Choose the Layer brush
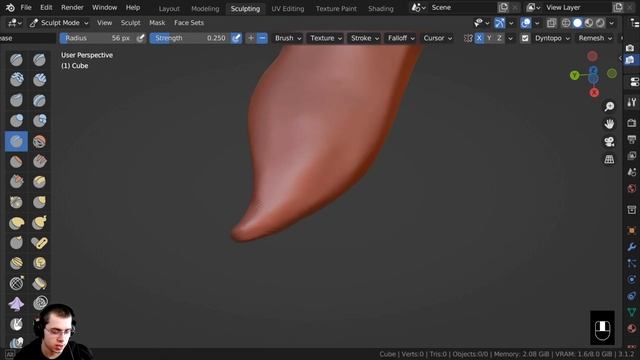Screen dimensions: 640x360 coord(40,100)
